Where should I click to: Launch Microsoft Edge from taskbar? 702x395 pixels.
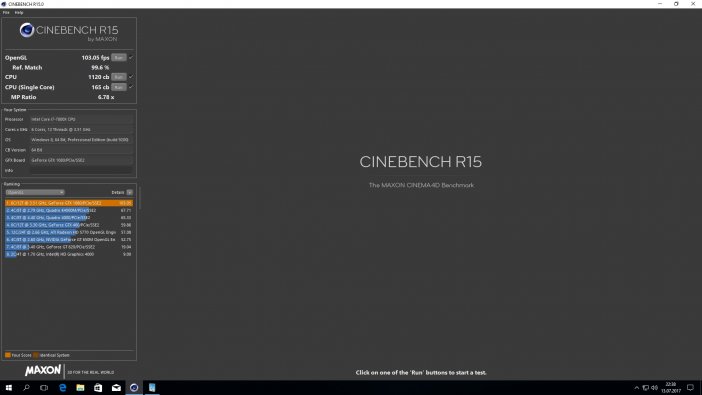62,388
